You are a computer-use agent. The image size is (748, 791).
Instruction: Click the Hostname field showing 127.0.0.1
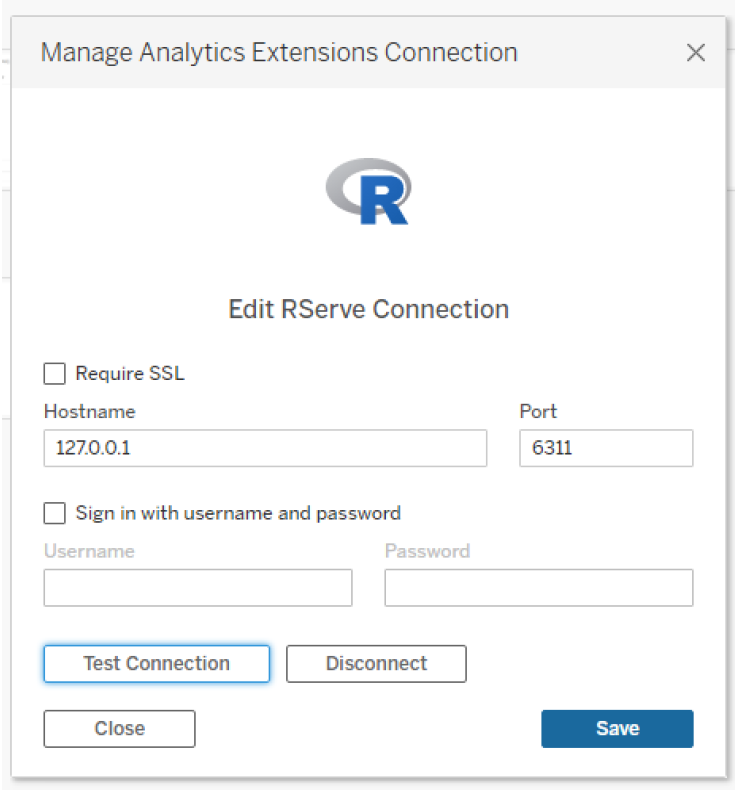(265, 448)
